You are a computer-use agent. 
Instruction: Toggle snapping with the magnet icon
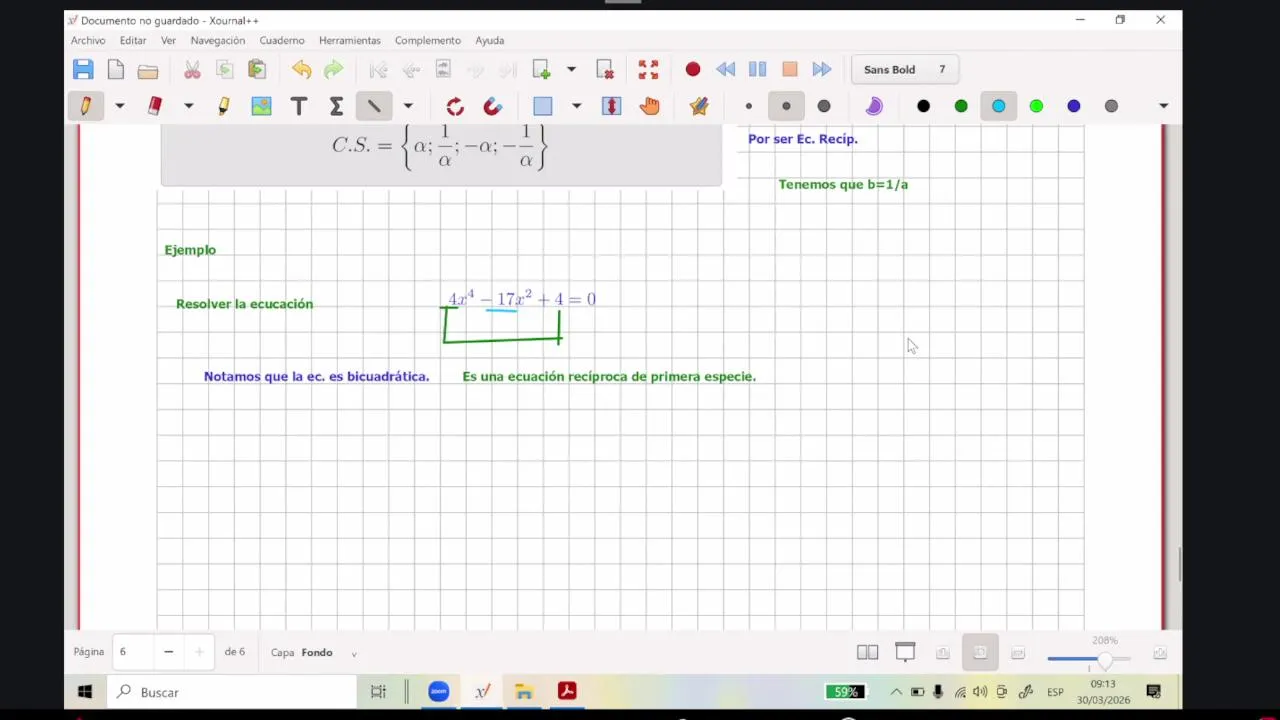coord(492,106)
